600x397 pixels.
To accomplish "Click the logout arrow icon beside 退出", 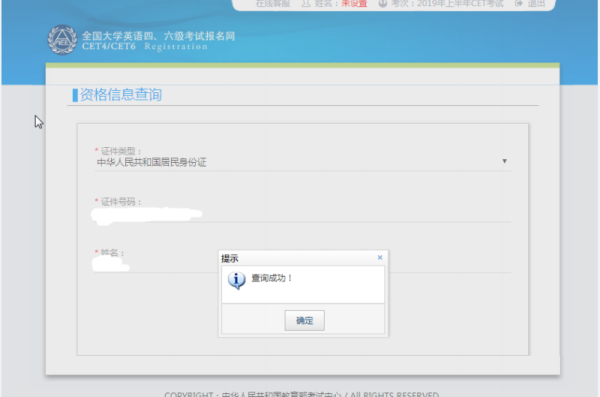I will click(518, 3).
